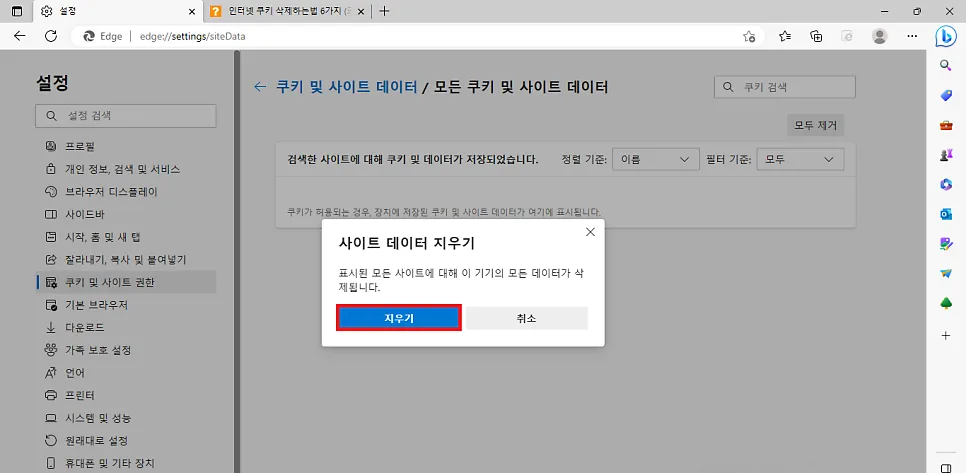Image resolution: width=966 pixels, height=473 pixels.
Task: Select 쿠키 및 사이트 권한 section
Action: click(x=126, y=282)
